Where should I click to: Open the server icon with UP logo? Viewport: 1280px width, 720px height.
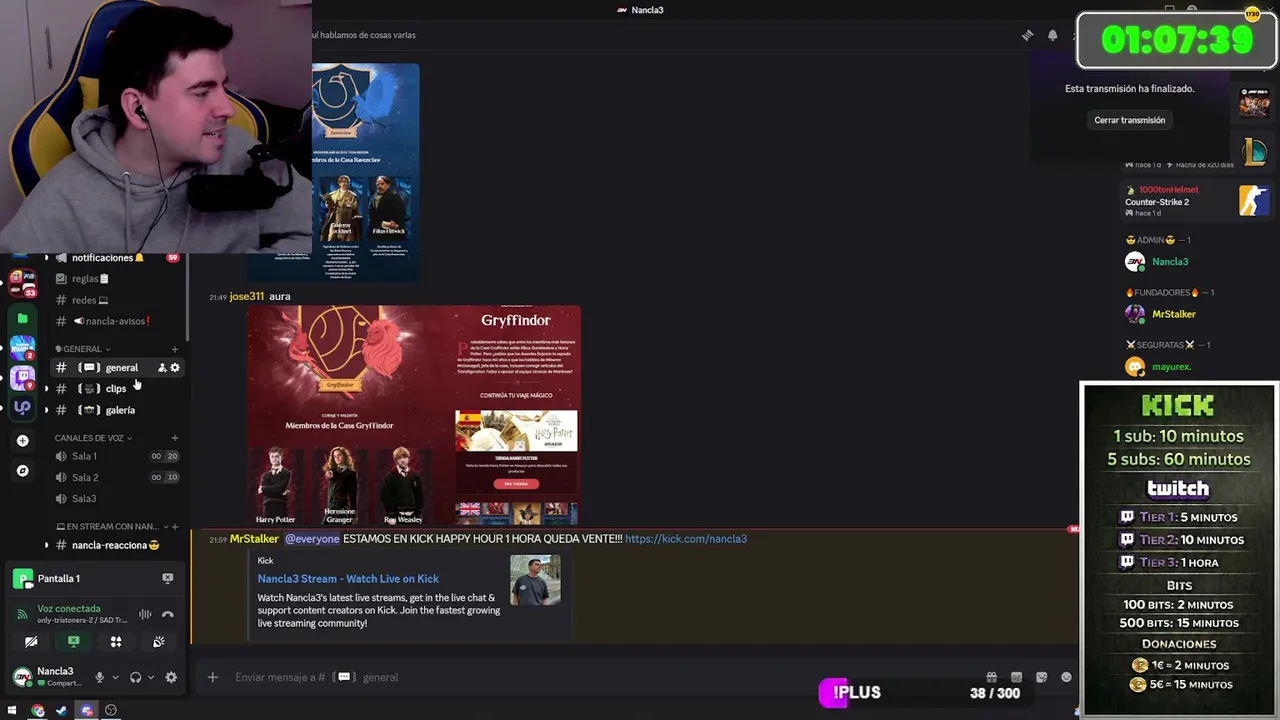(22, 407)
